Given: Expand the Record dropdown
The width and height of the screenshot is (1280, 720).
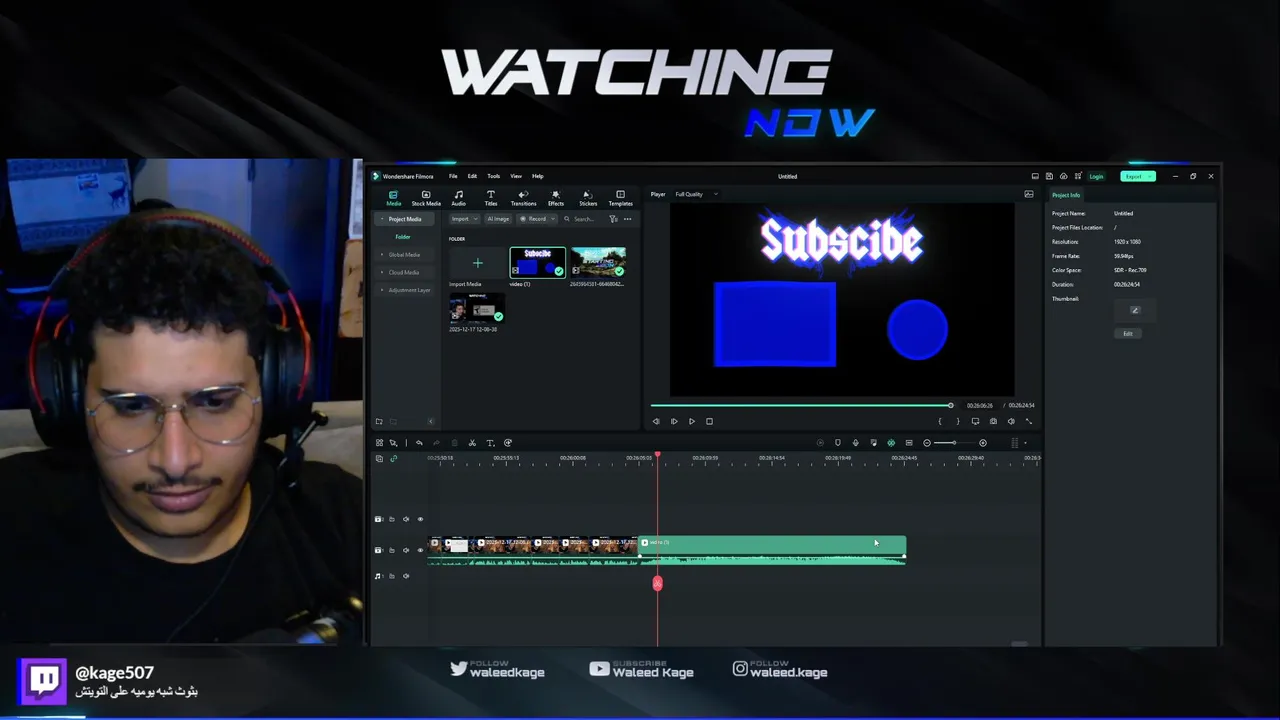Looking at the screenshot, I should (x=537, y=219).
